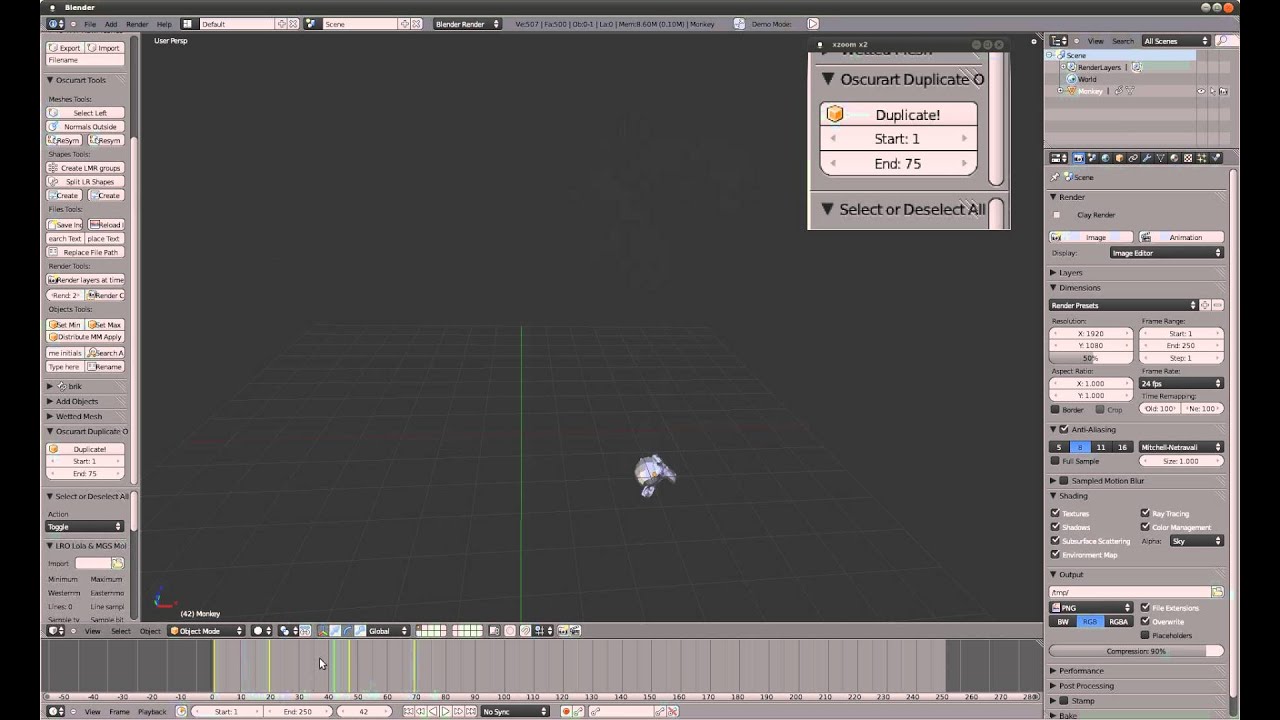Play the animation forward

pos(446,712)
